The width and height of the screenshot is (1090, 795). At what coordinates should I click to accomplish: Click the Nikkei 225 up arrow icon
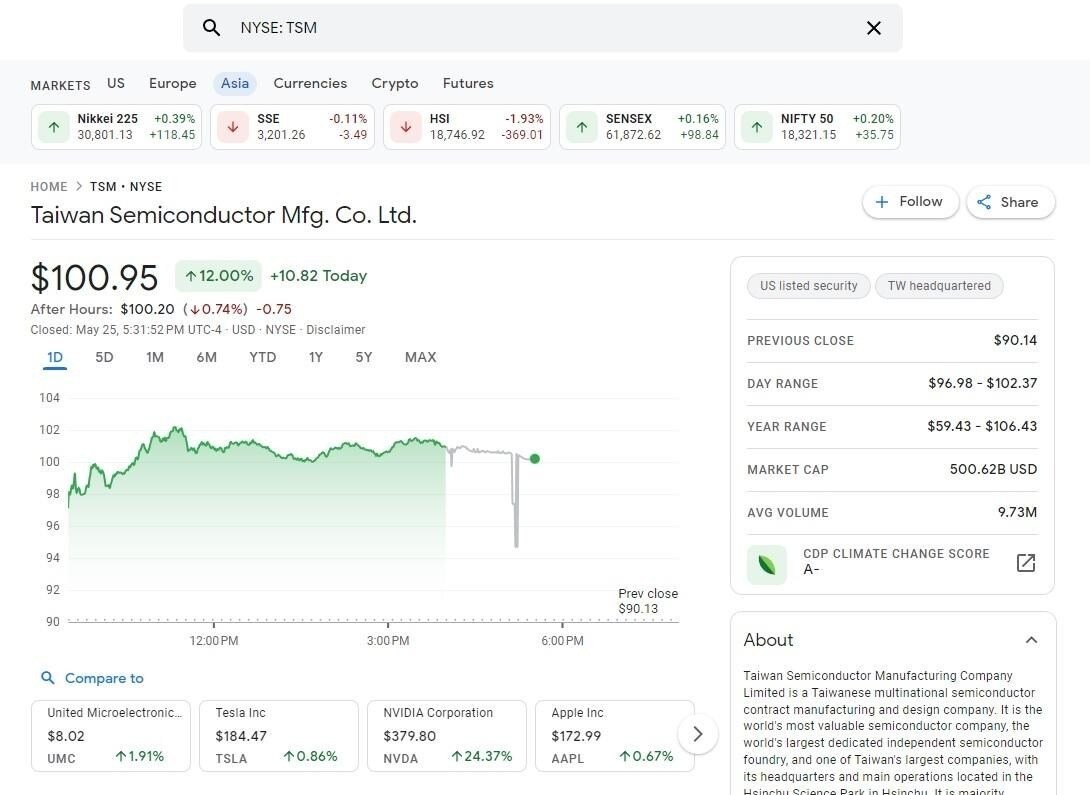click(54, 127)
